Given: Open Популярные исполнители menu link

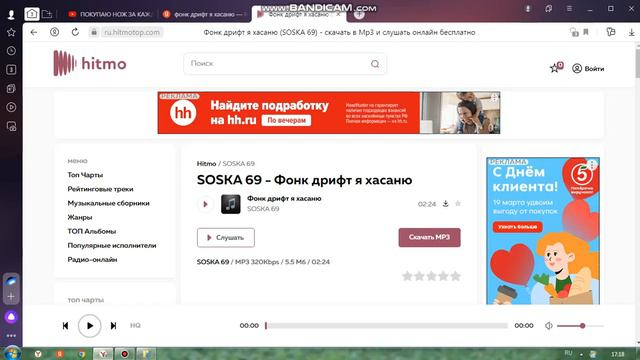Looking at the screenshot, I should [112, 245].
